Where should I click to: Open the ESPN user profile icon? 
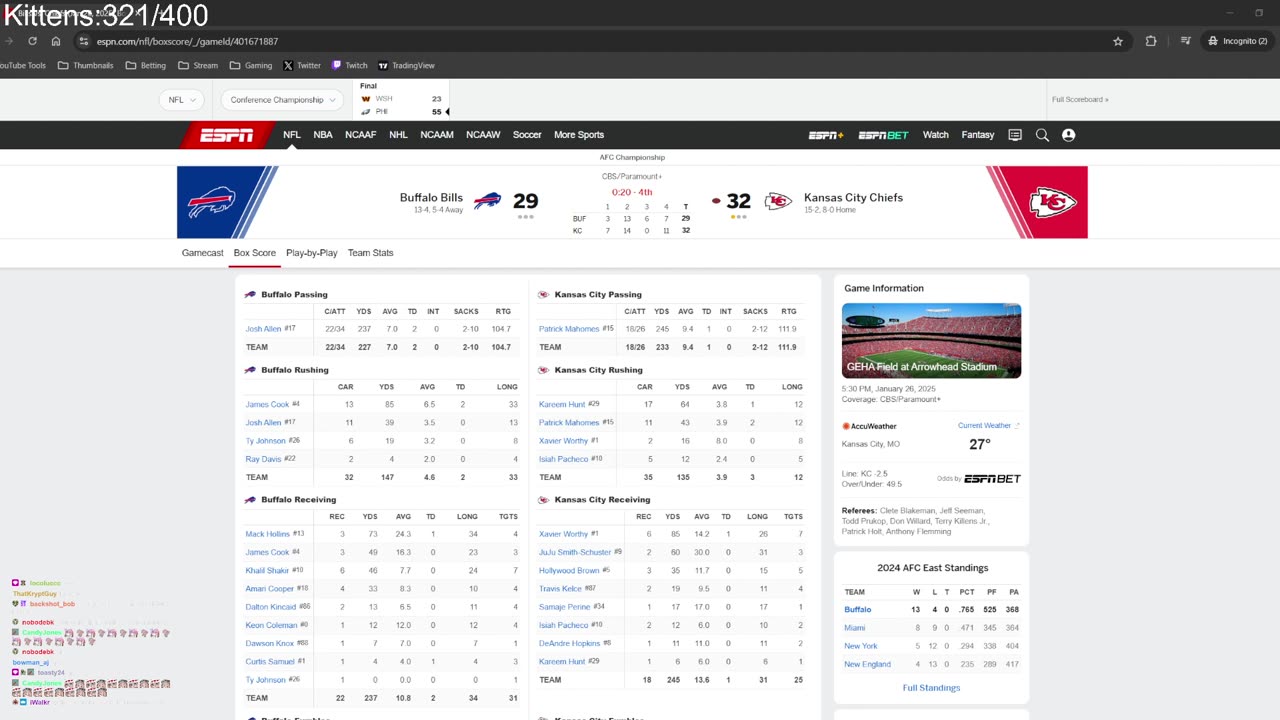coord(1068,135)
